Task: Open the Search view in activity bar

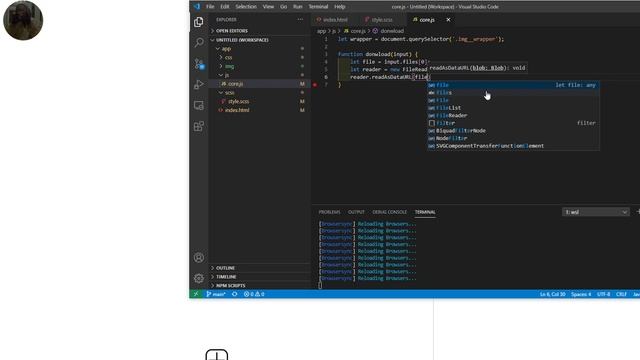Action: pos(199,42)
